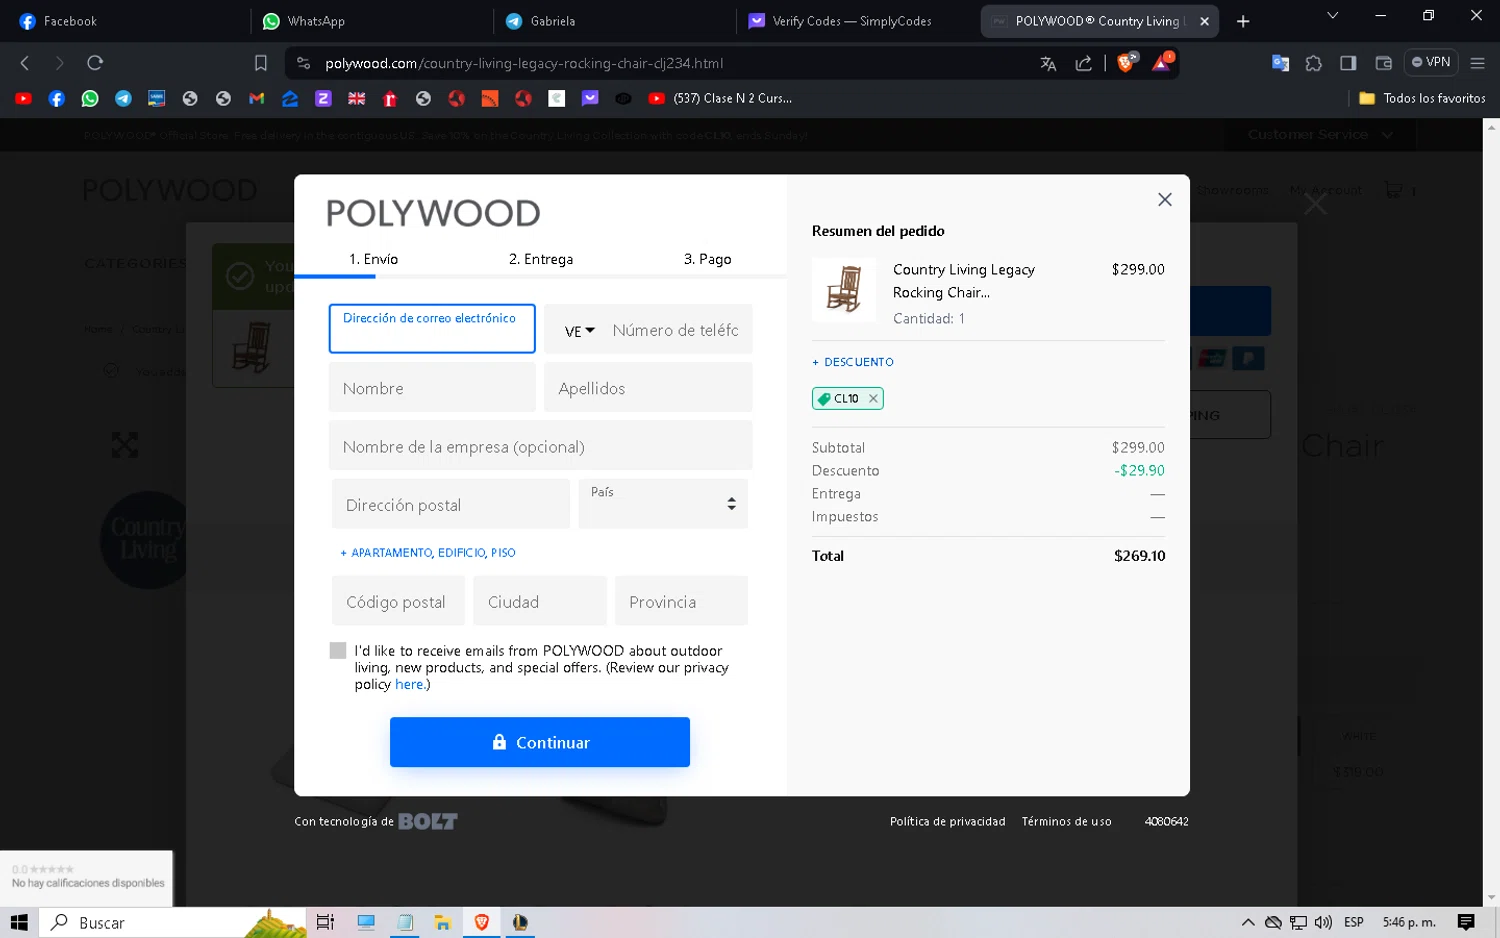Switch to the WhatsApp tab
This screenshot has width=1500, height=938.
(368, 21)
